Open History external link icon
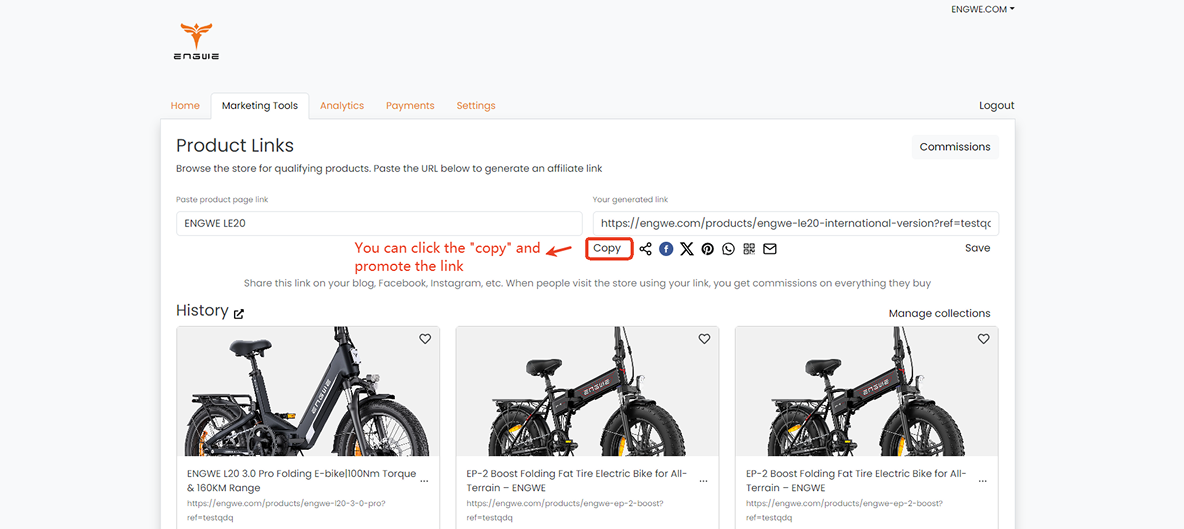1184x529 pixels. (x=239, y=313)
